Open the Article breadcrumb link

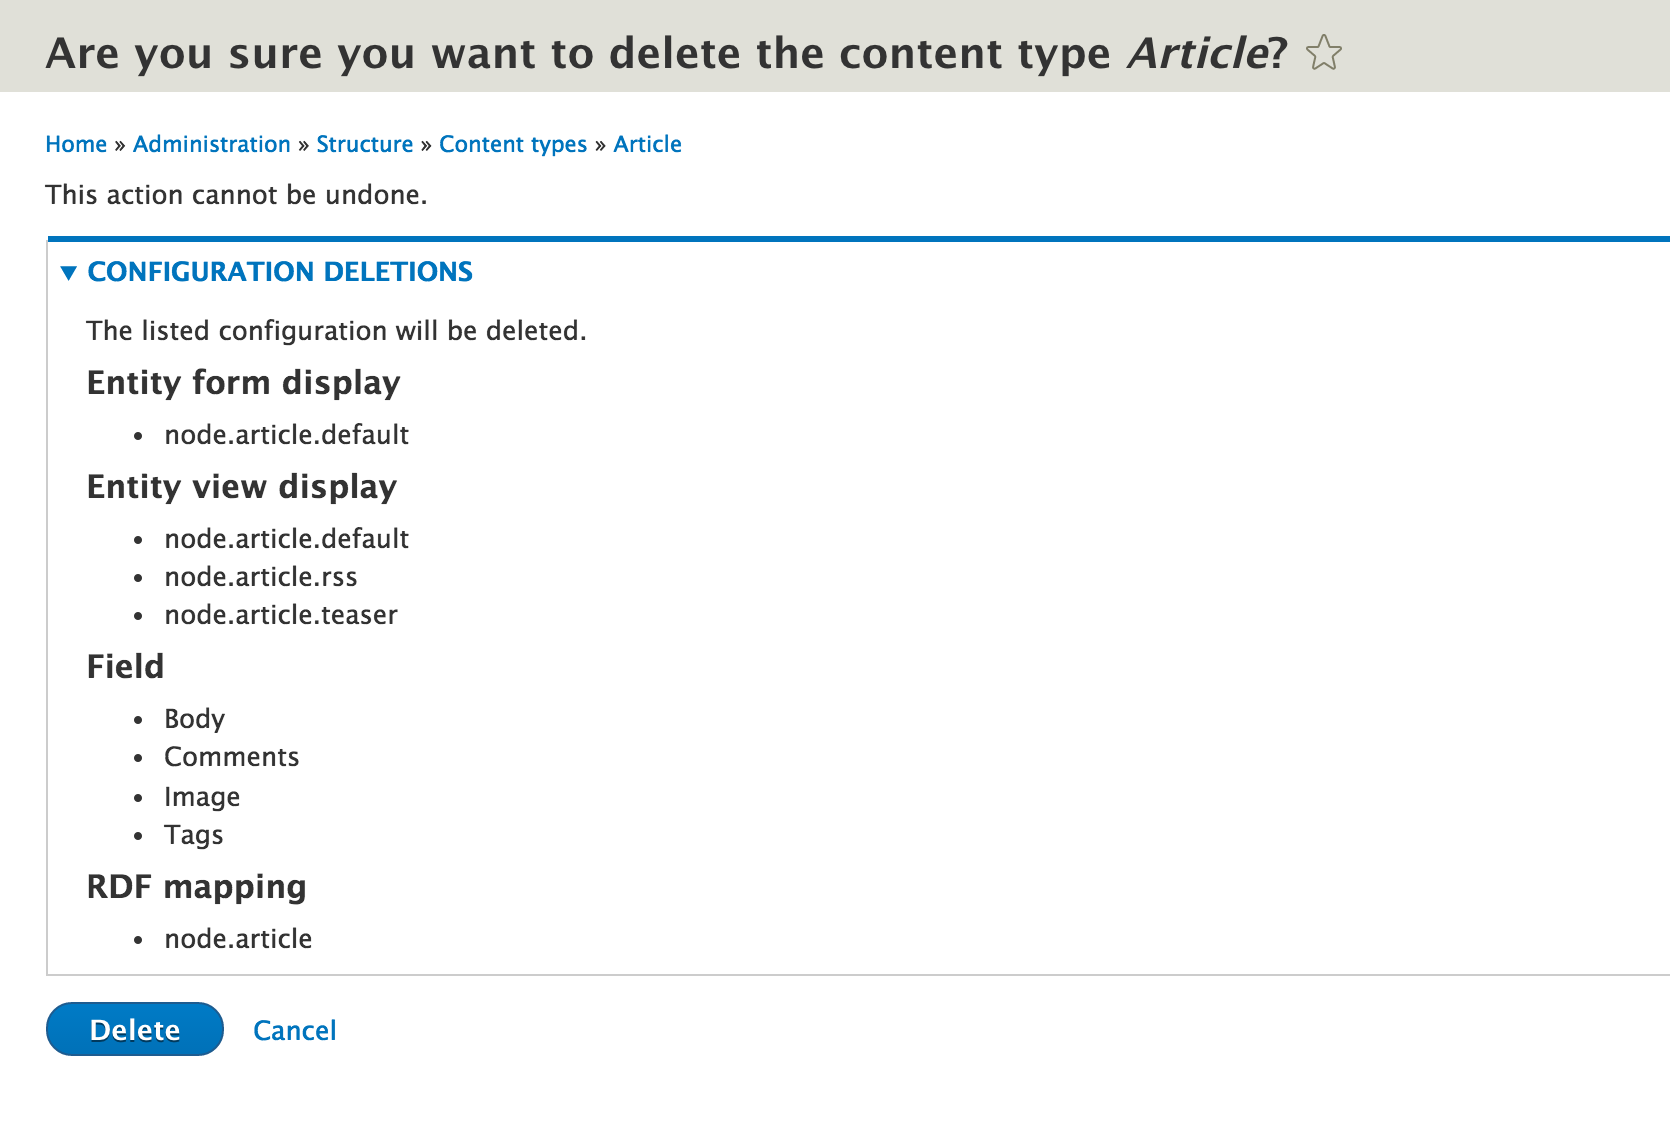tap(647, 144)
